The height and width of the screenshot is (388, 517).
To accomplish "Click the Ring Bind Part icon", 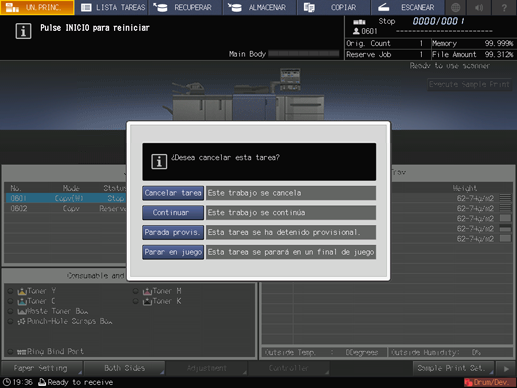I will point(22,352).
